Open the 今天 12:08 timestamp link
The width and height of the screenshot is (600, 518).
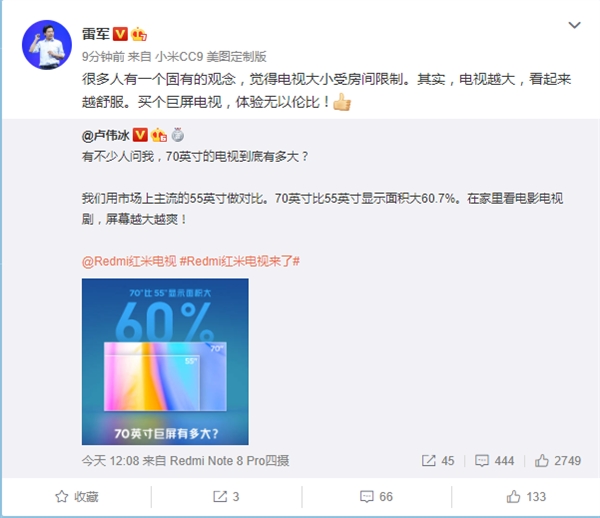111,461
